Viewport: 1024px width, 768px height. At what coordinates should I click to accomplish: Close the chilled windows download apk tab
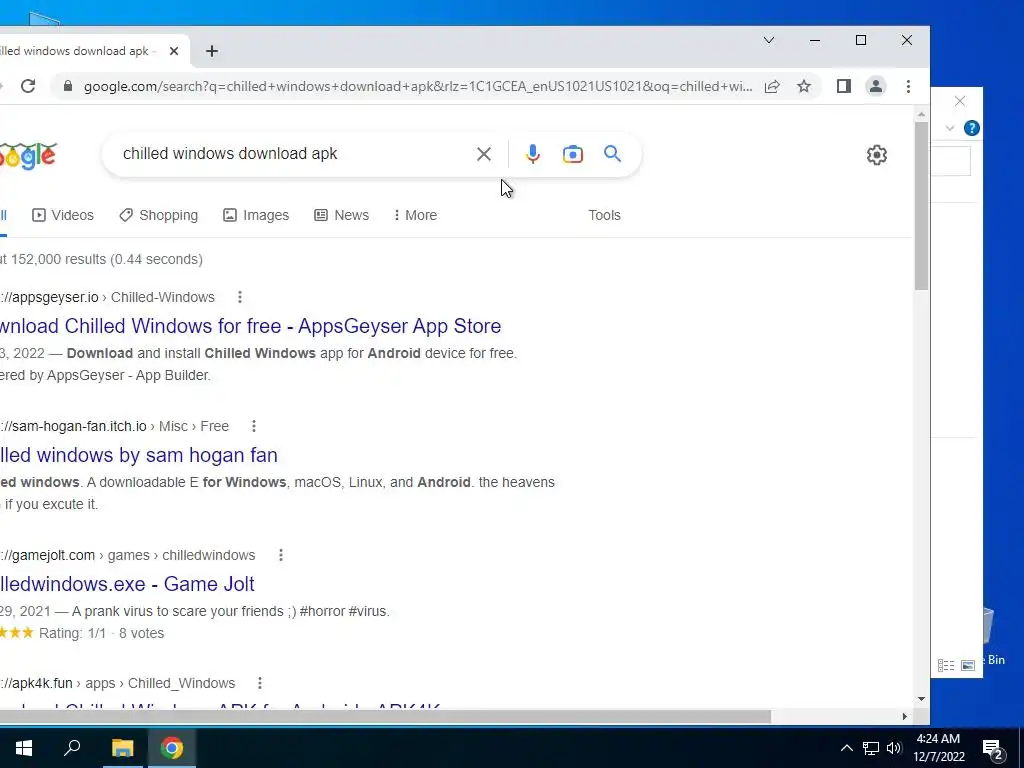point(174,51)
